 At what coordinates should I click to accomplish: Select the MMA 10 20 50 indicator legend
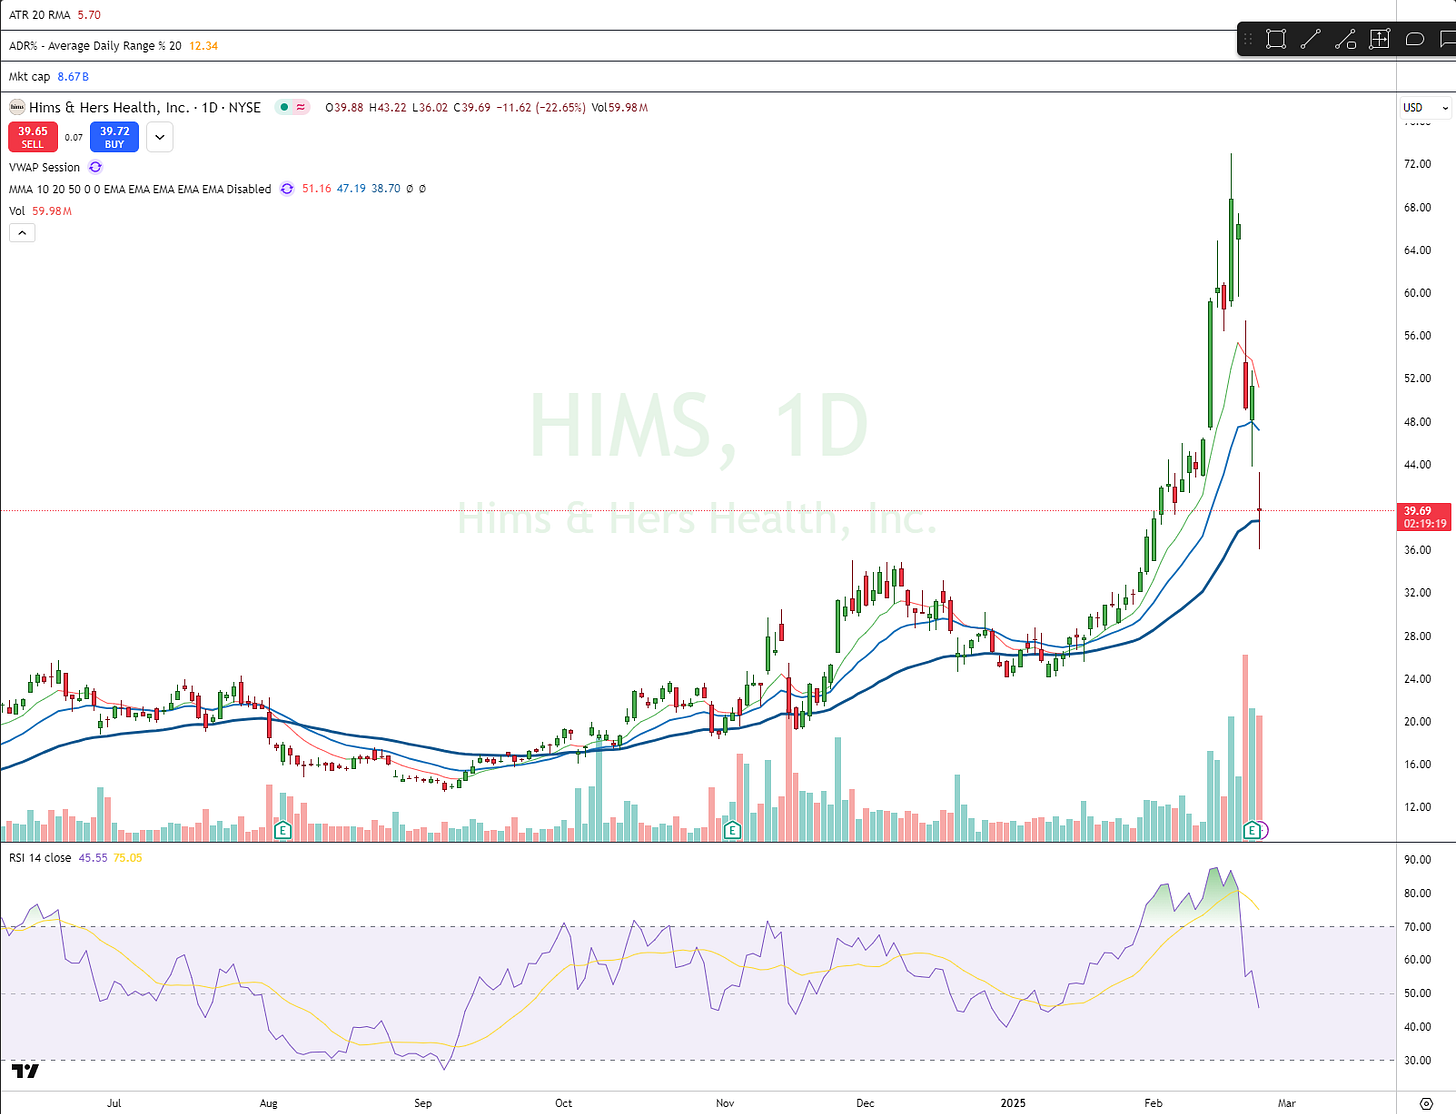[140, 188]
